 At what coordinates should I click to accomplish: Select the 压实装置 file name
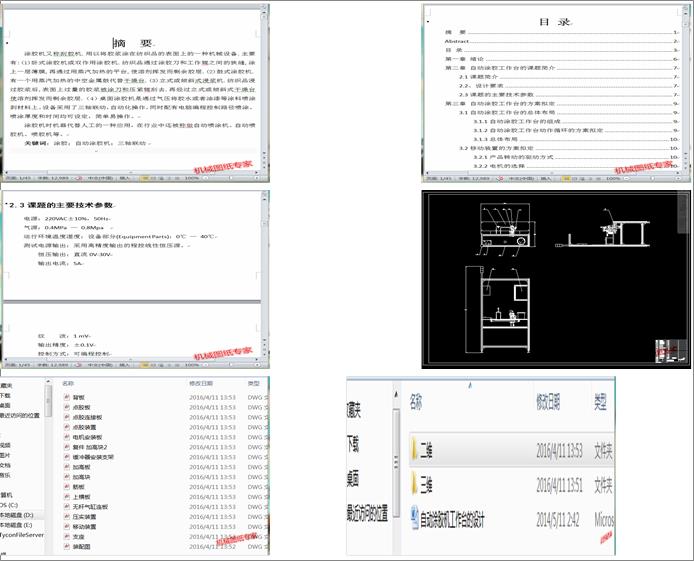click(84, 517)
